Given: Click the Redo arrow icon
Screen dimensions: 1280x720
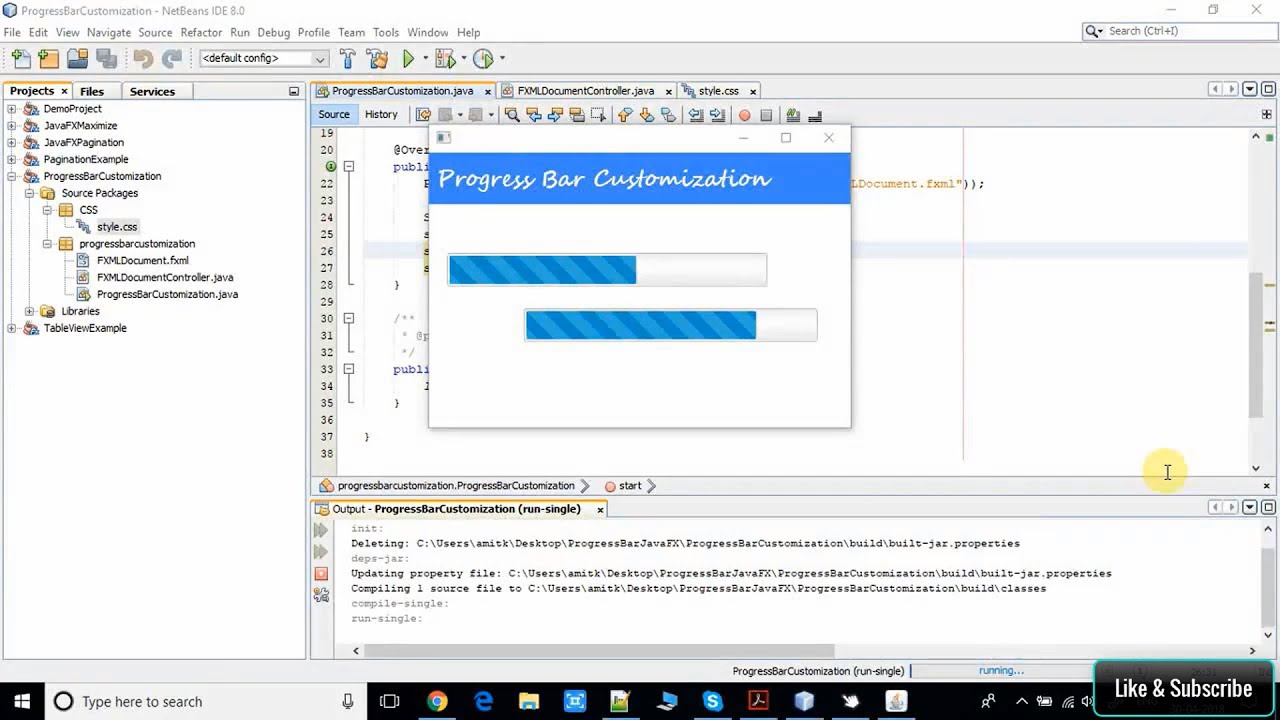Looking at the screenshot, I should (172, 59).
